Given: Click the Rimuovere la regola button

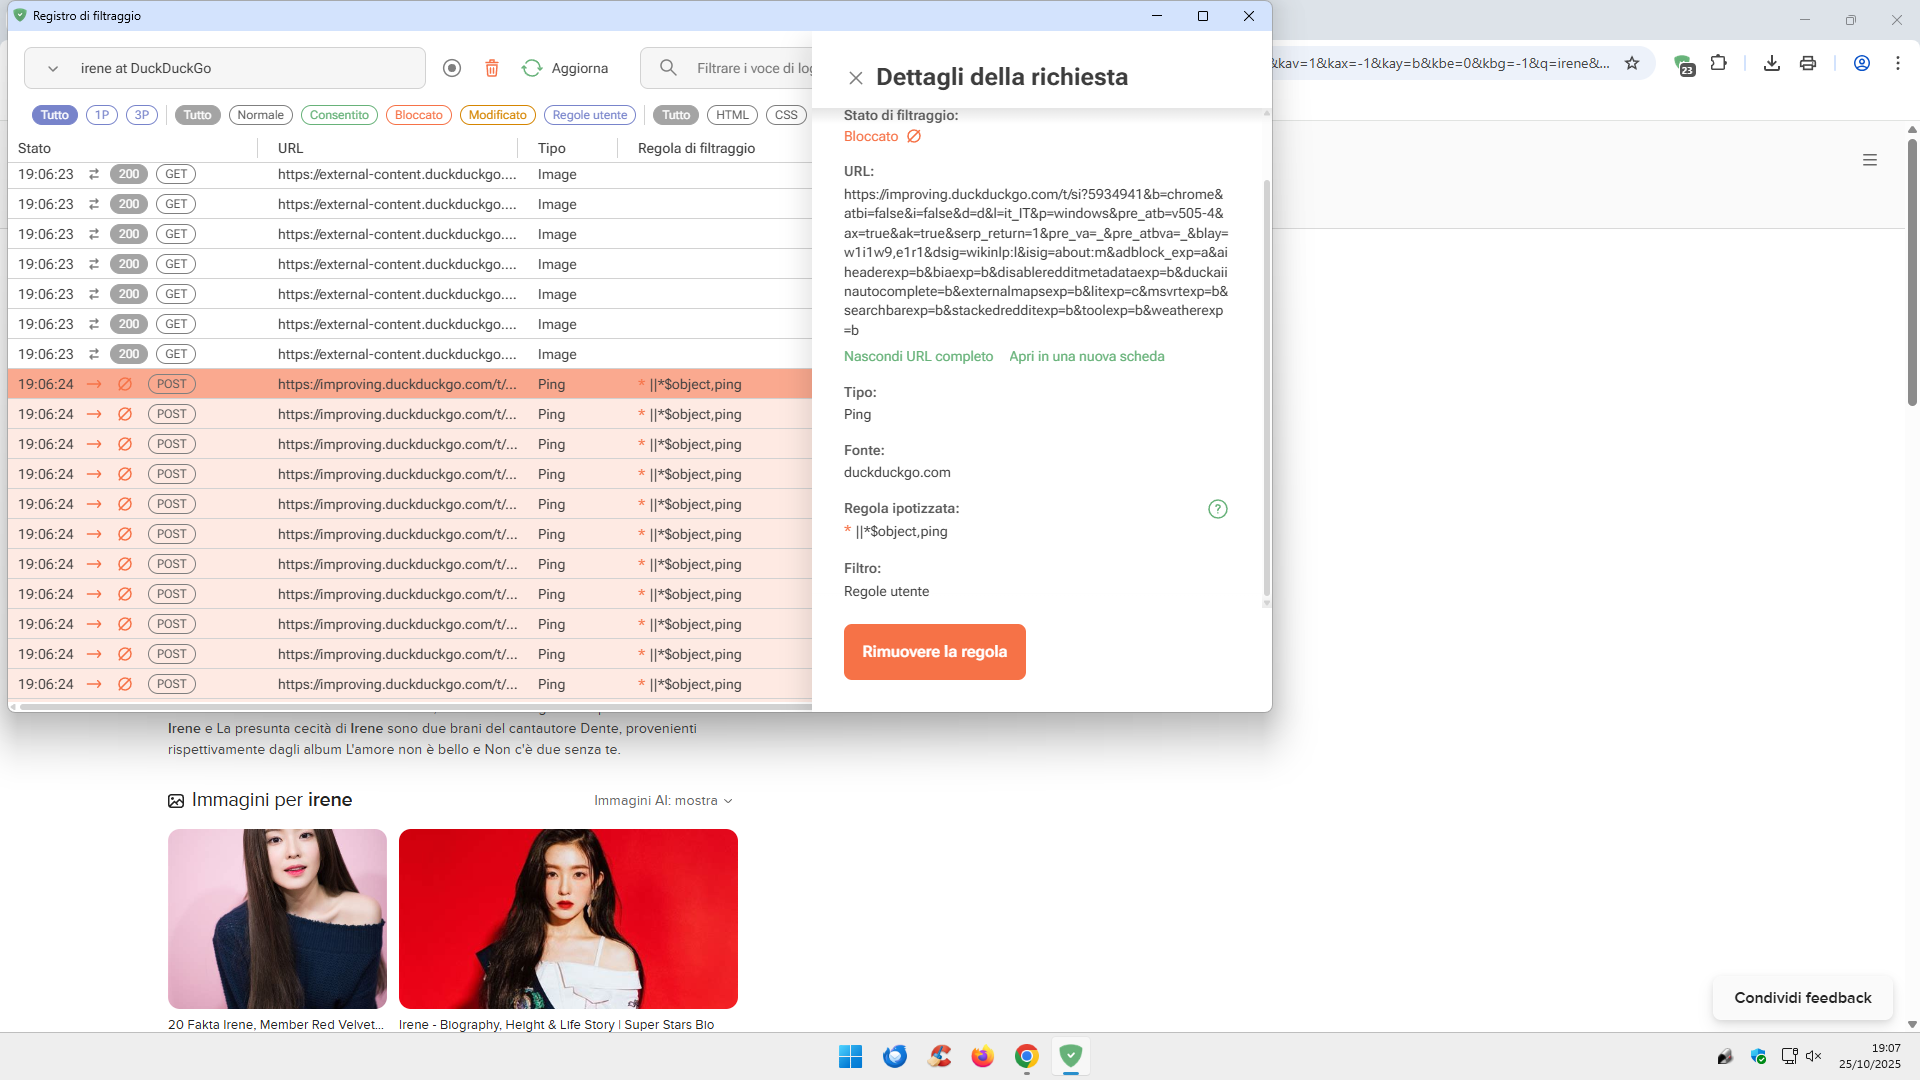Looking at the screenshot, I should [934, 652].
